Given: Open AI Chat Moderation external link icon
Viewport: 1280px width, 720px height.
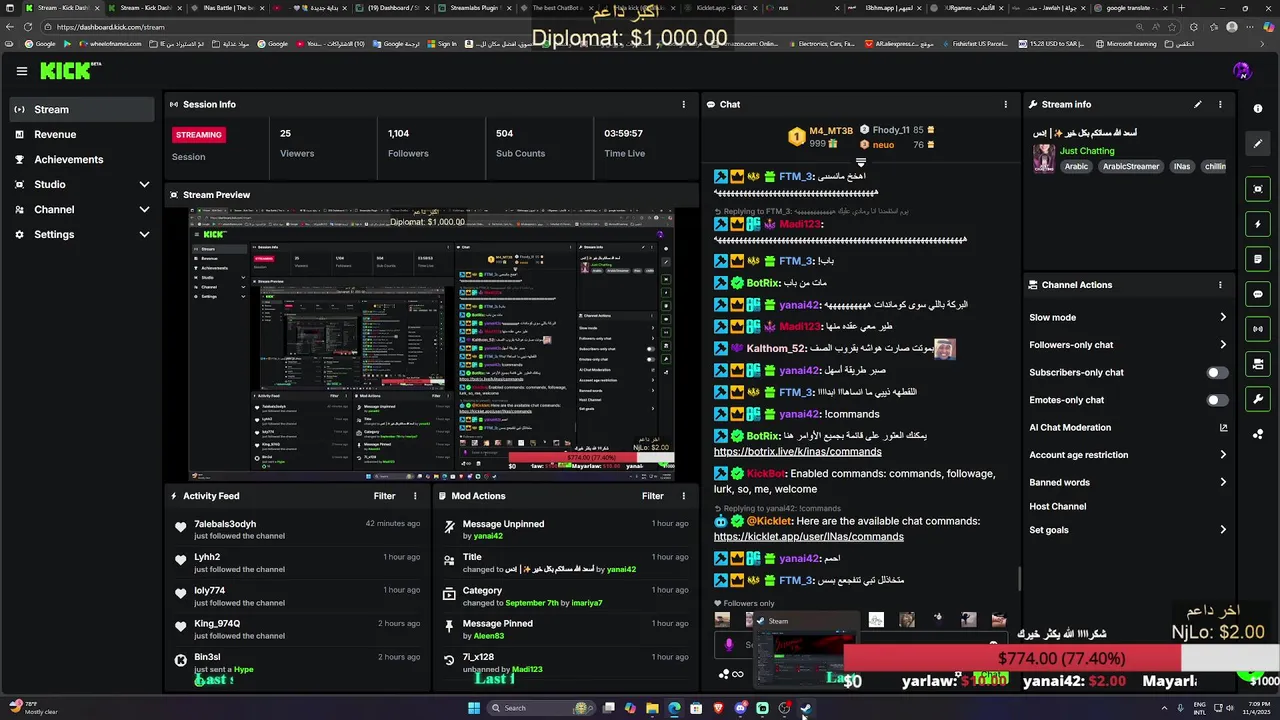Looking at the screenshot, I should coord(1223,428).
